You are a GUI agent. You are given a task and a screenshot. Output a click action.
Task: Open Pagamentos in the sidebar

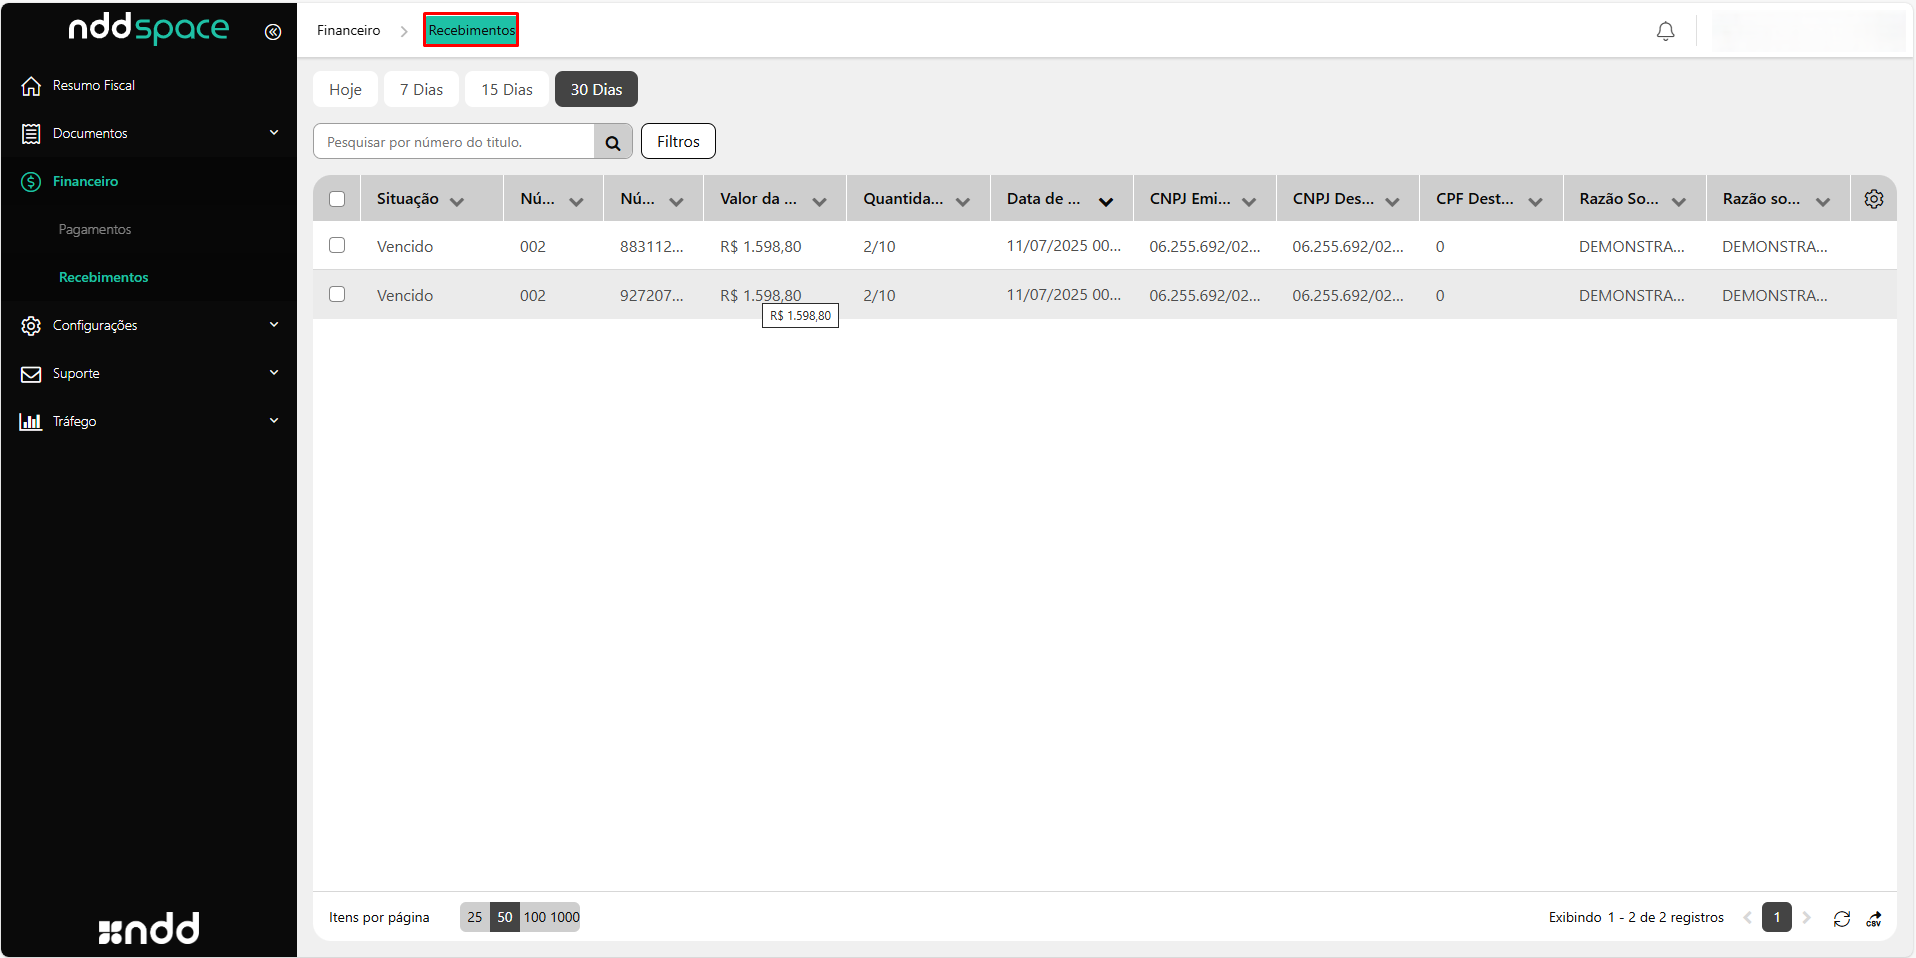(95, 229)
